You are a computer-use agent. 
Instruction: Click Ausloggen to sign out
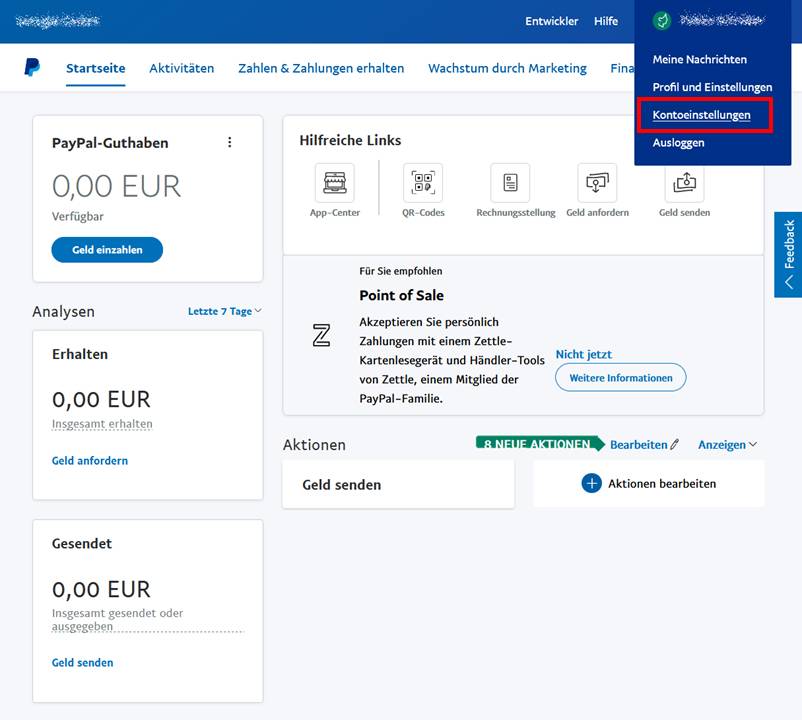(x=678, y=143)
